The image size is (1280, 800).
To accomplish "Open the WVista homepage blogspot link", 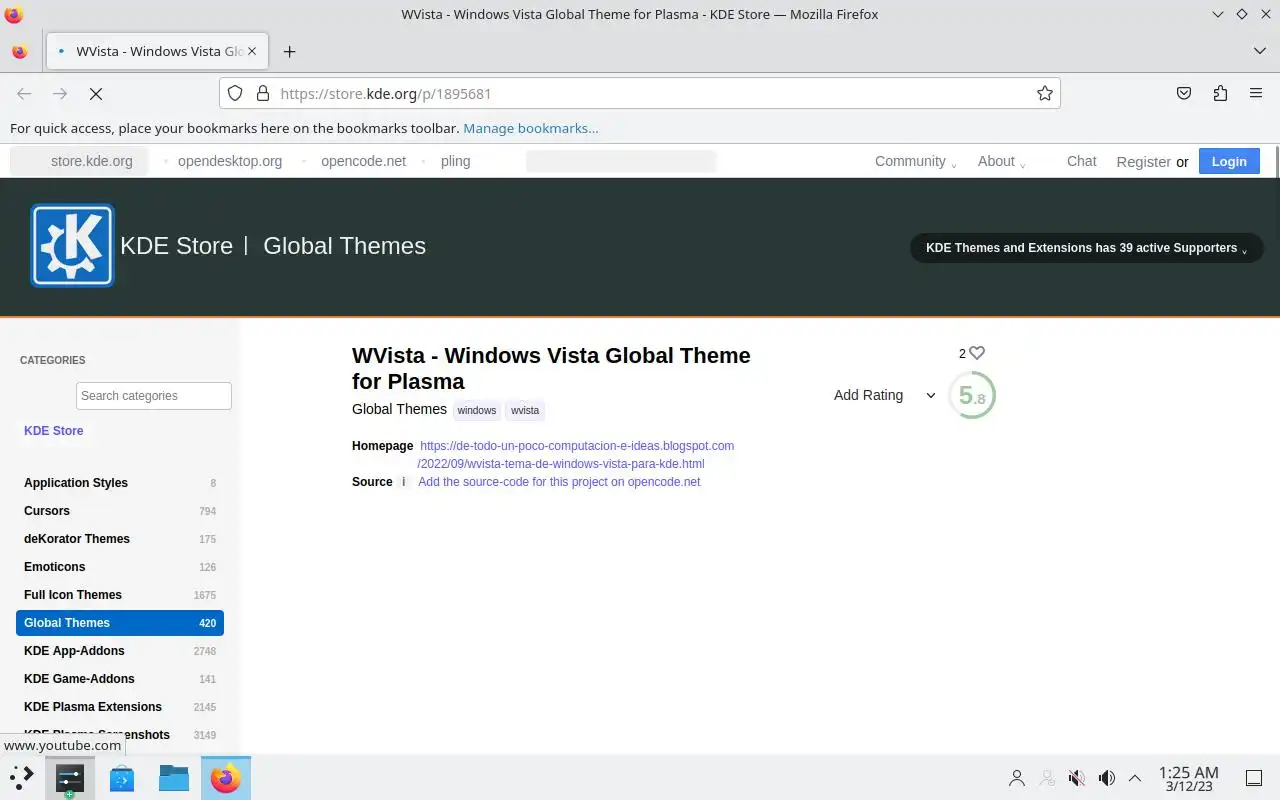I will [x=576, y=455].
